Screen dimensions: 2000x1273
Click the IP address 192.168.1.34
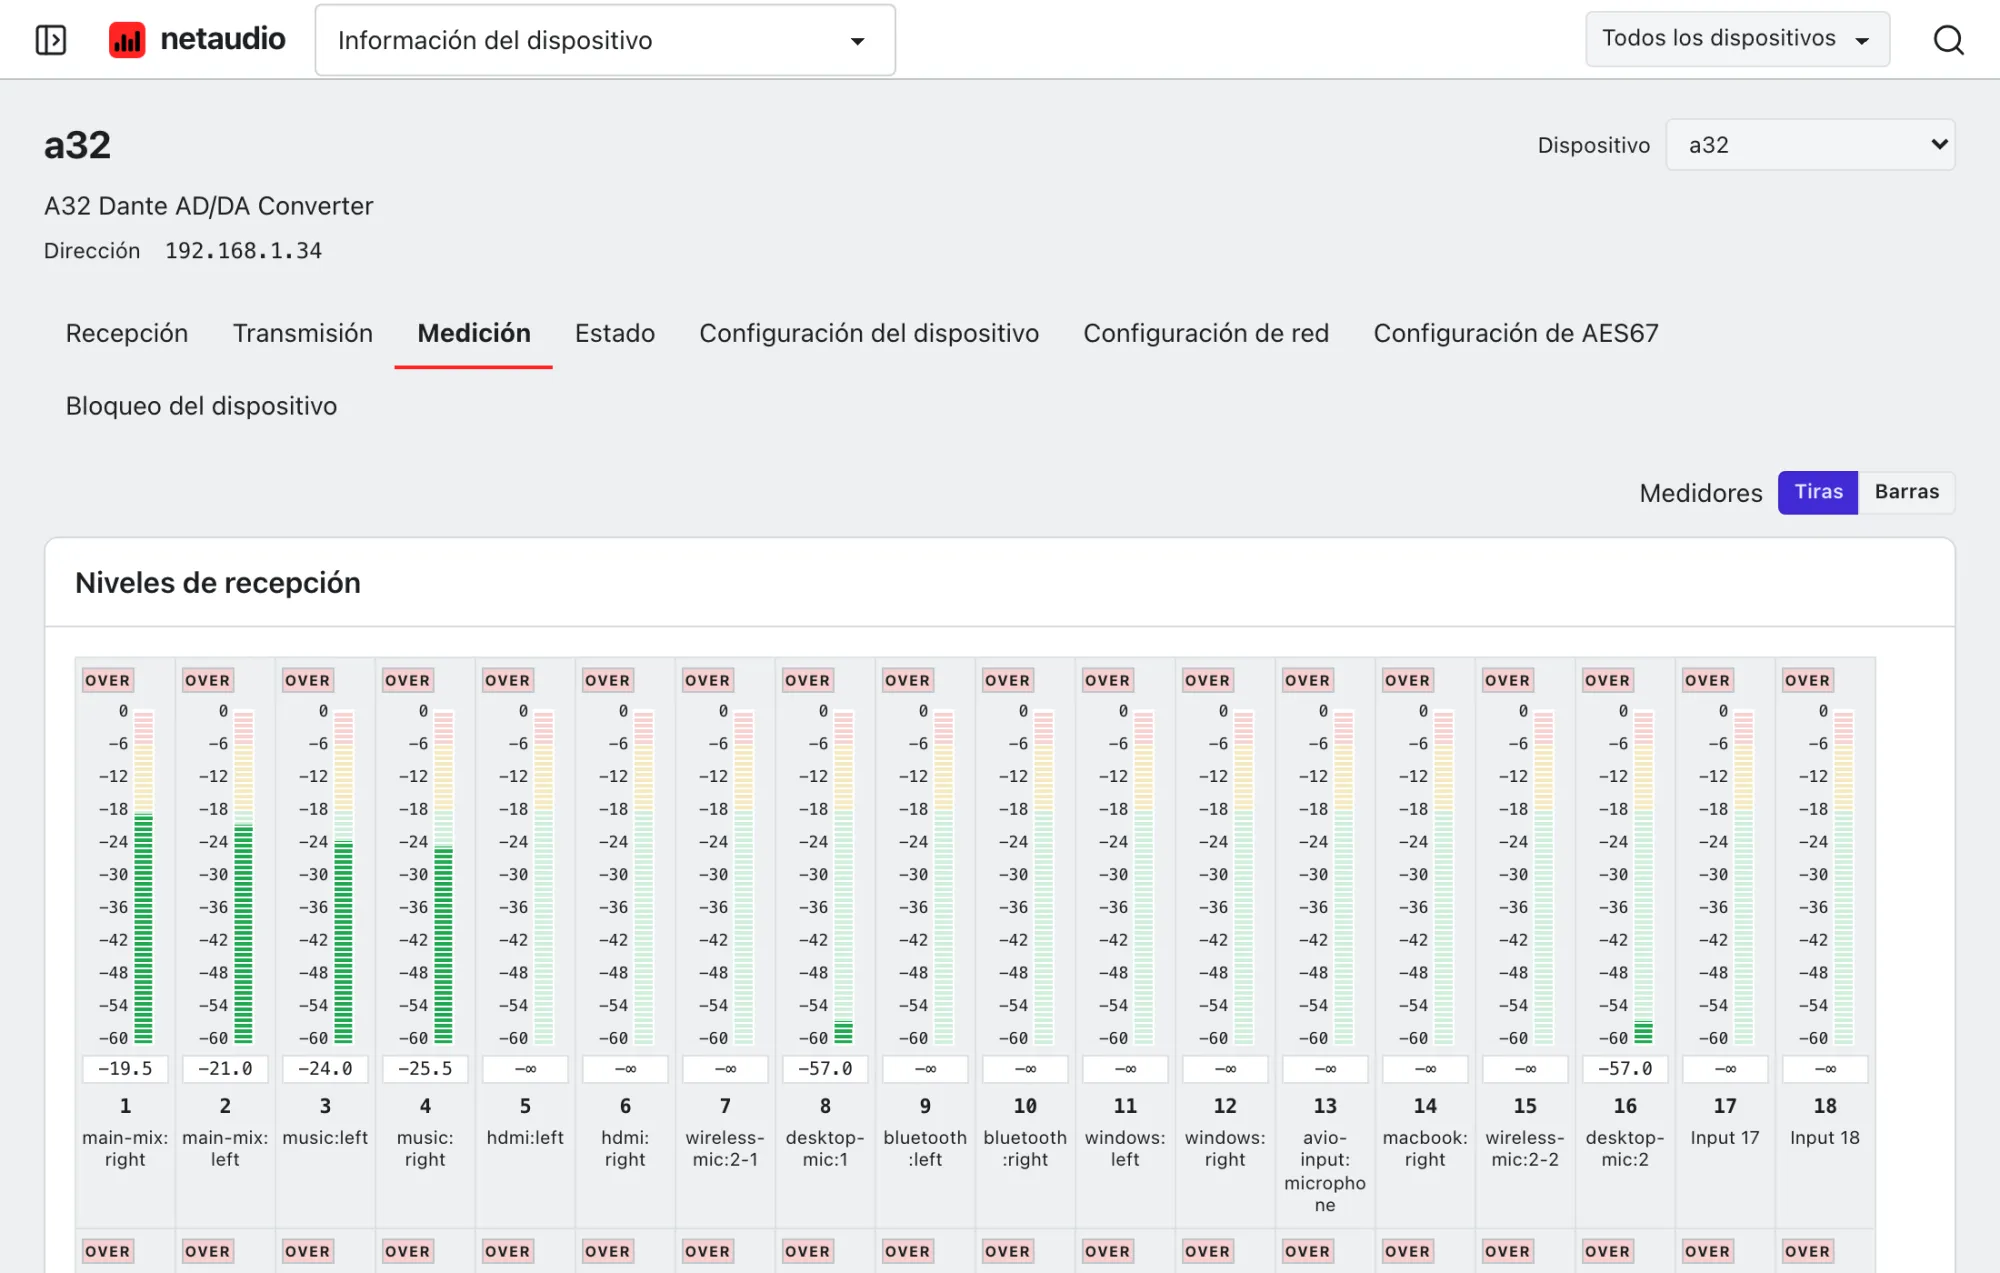coord(243,251)
